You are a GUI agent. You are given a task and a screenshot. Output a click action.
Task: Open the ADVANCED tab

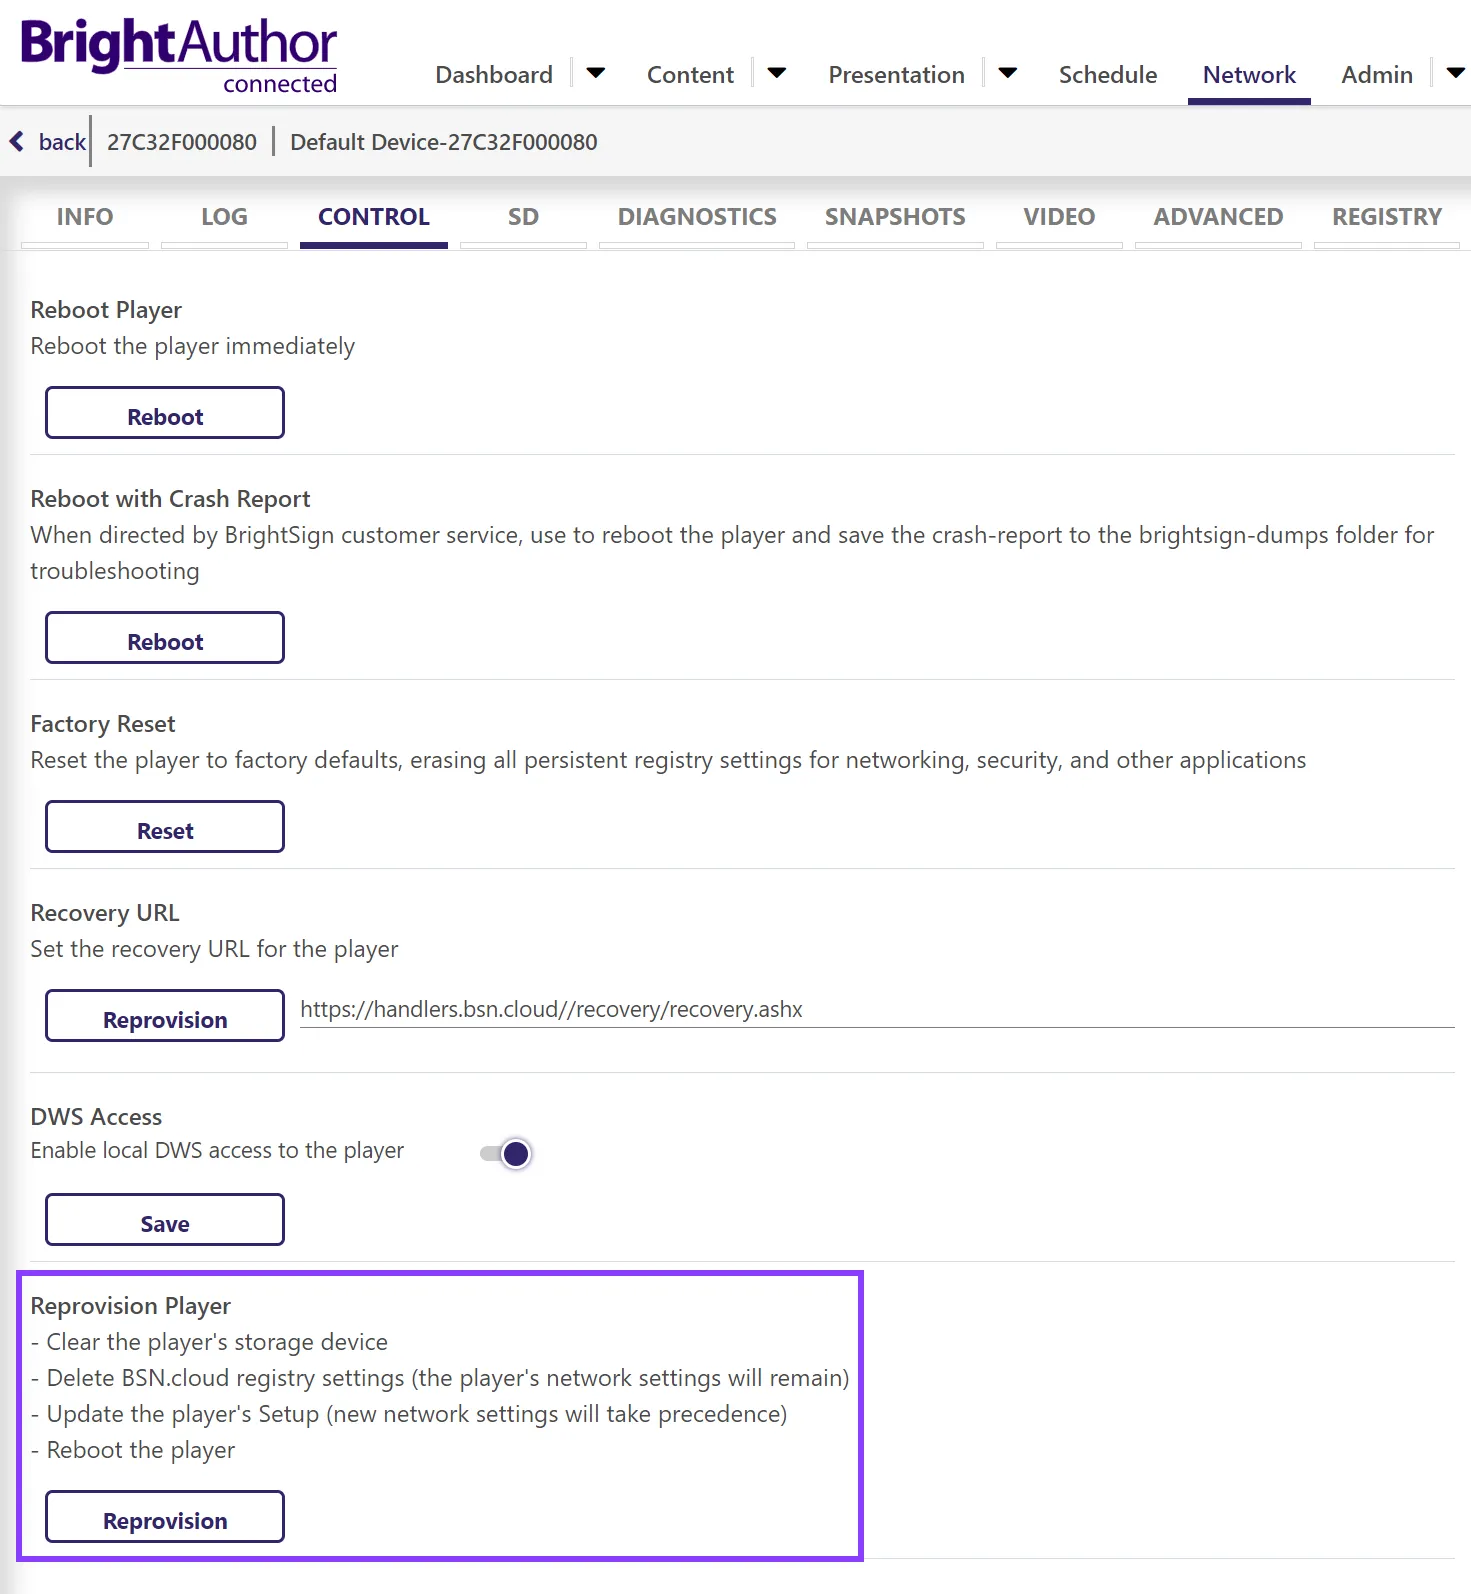pos(1218,217)
